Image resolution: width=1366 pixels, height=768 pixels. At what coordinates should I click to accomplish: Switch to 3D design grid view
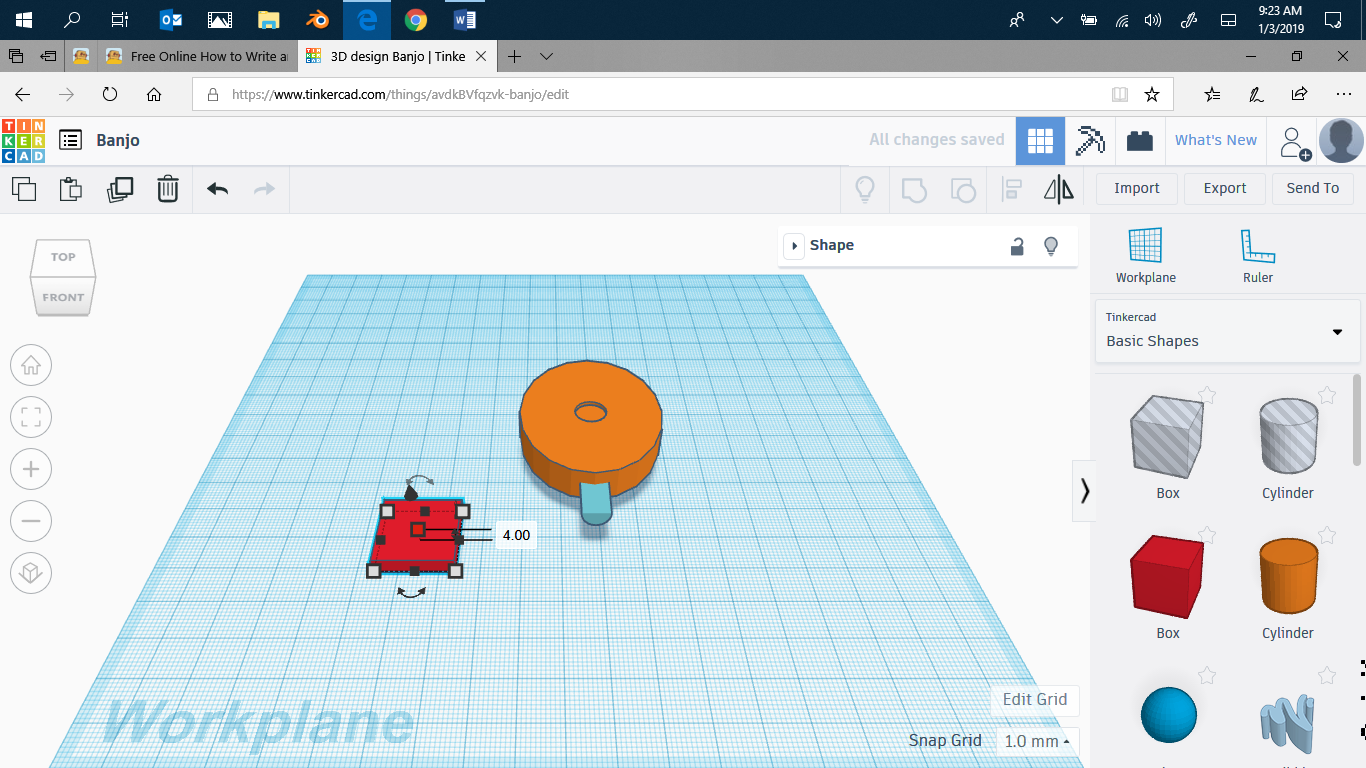click(1040, 141)
